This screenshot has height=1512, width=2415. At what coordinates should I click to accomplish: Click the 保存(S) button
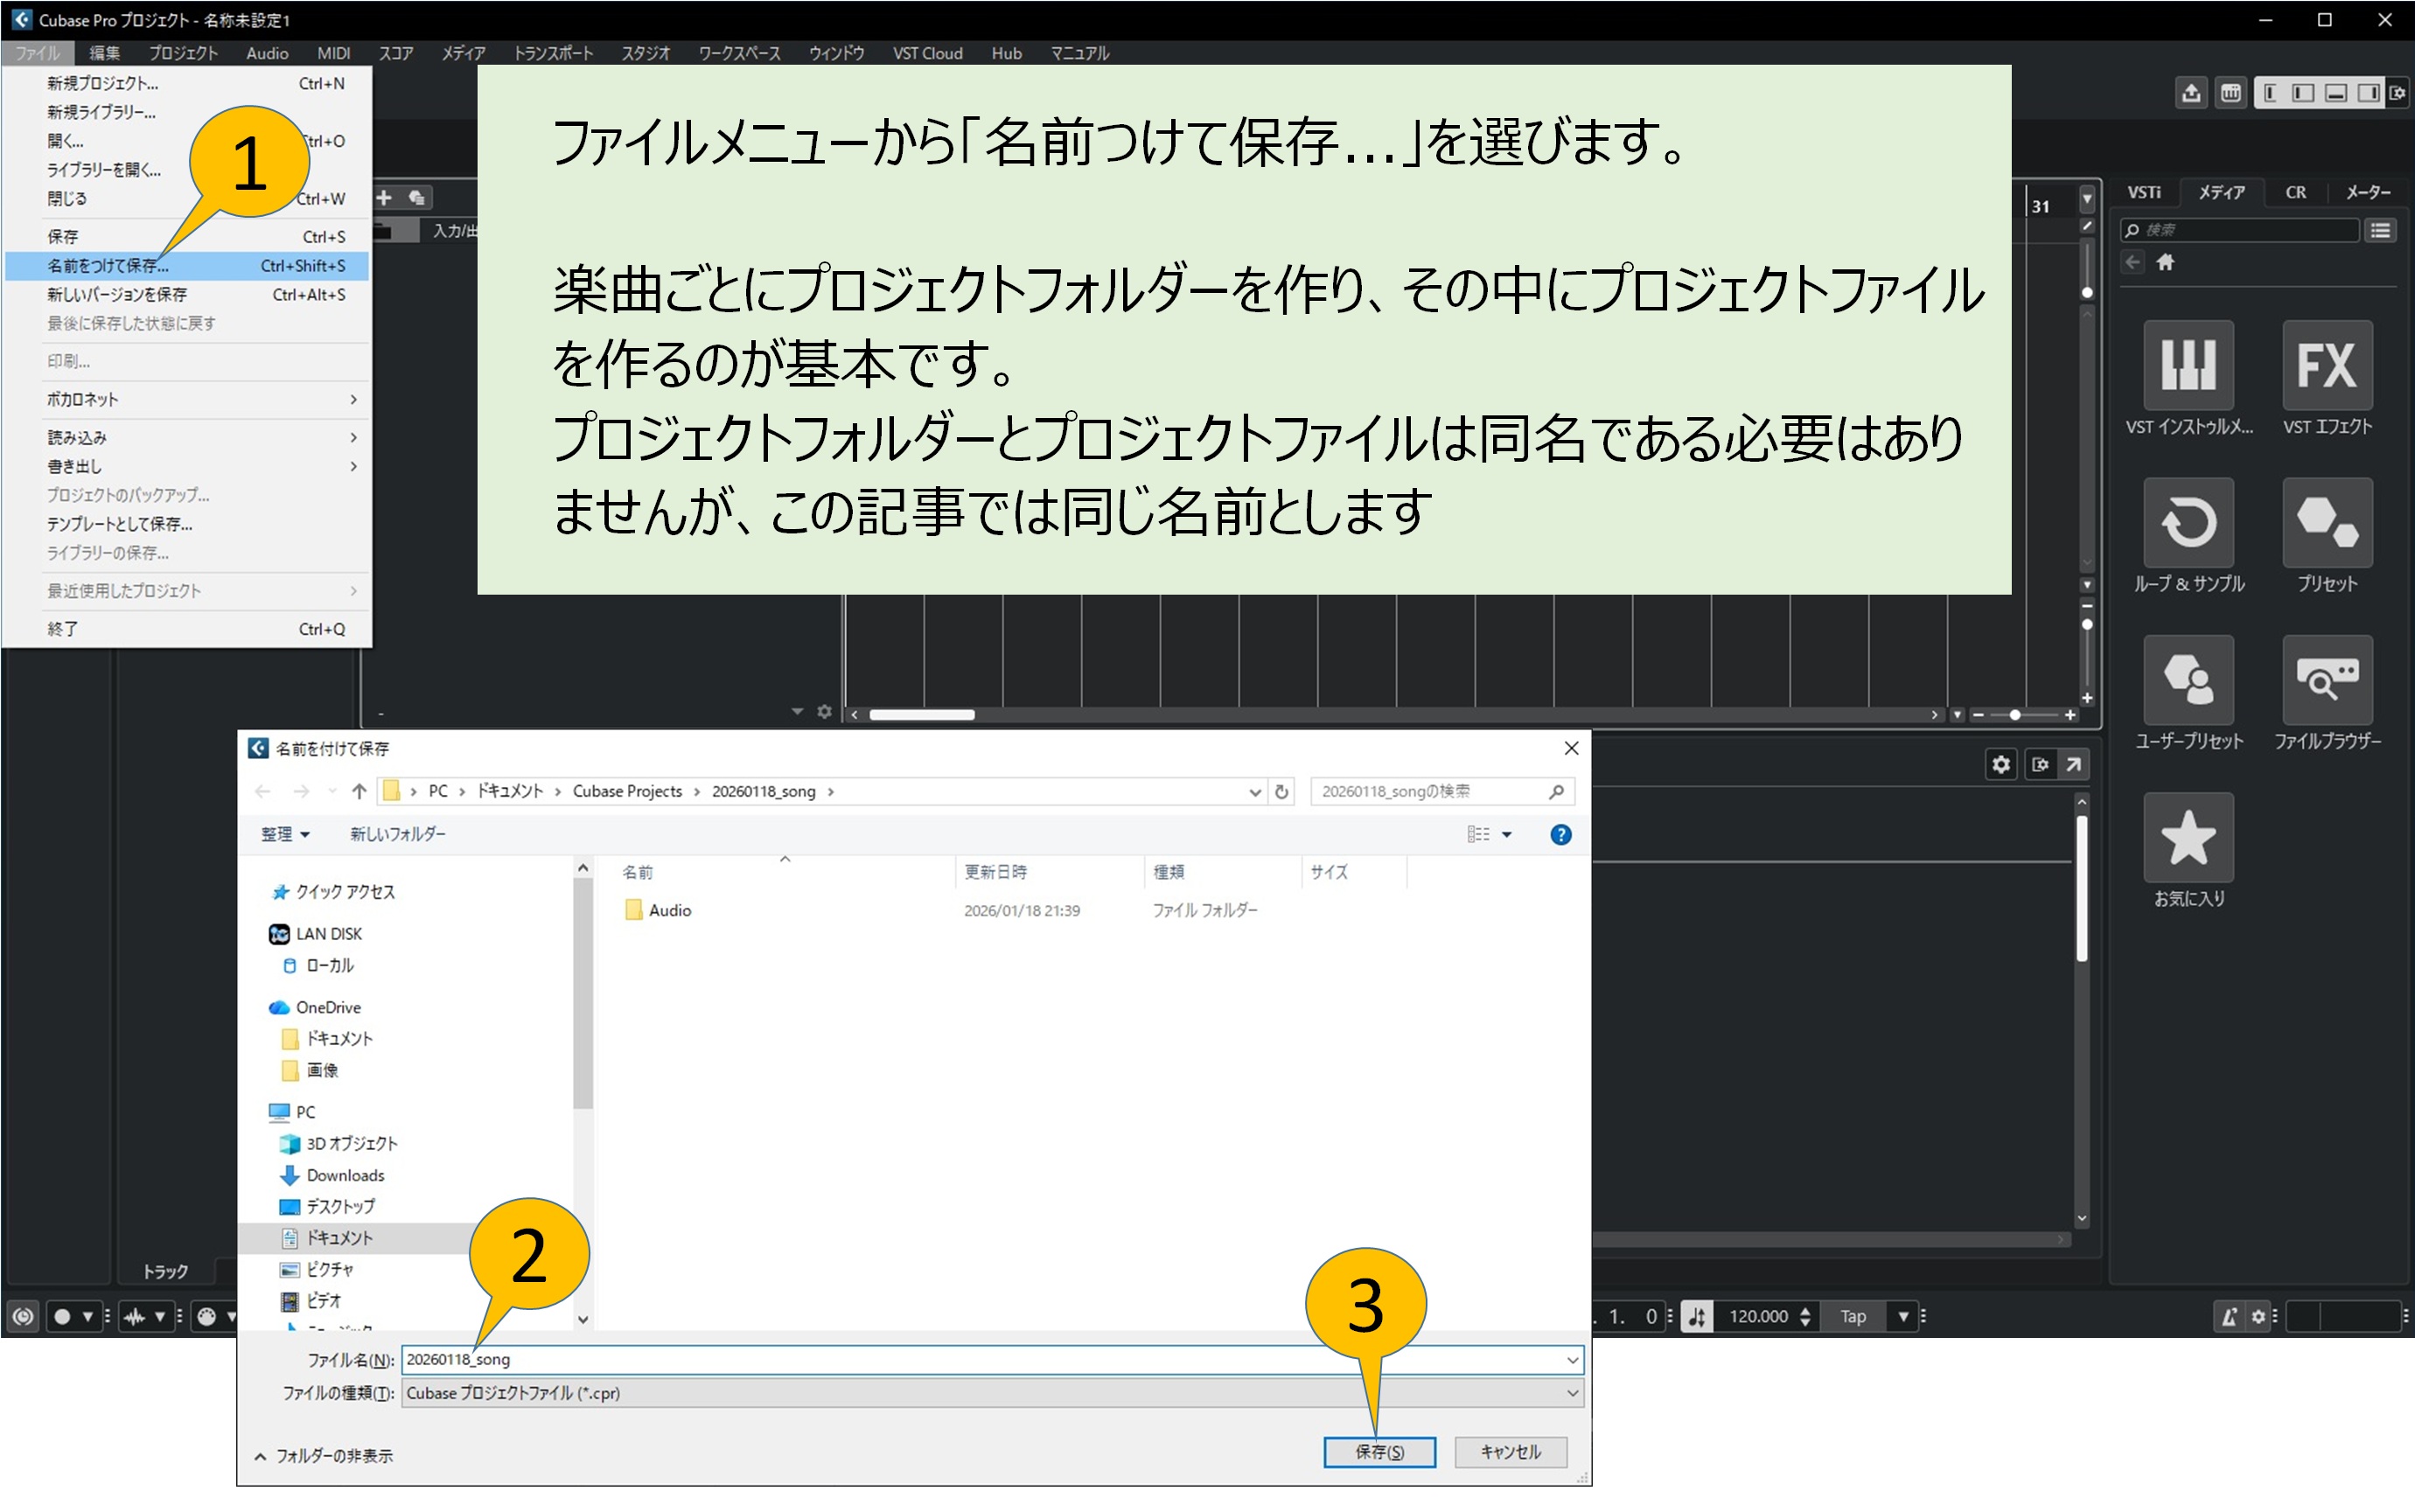[1380, 1452]
